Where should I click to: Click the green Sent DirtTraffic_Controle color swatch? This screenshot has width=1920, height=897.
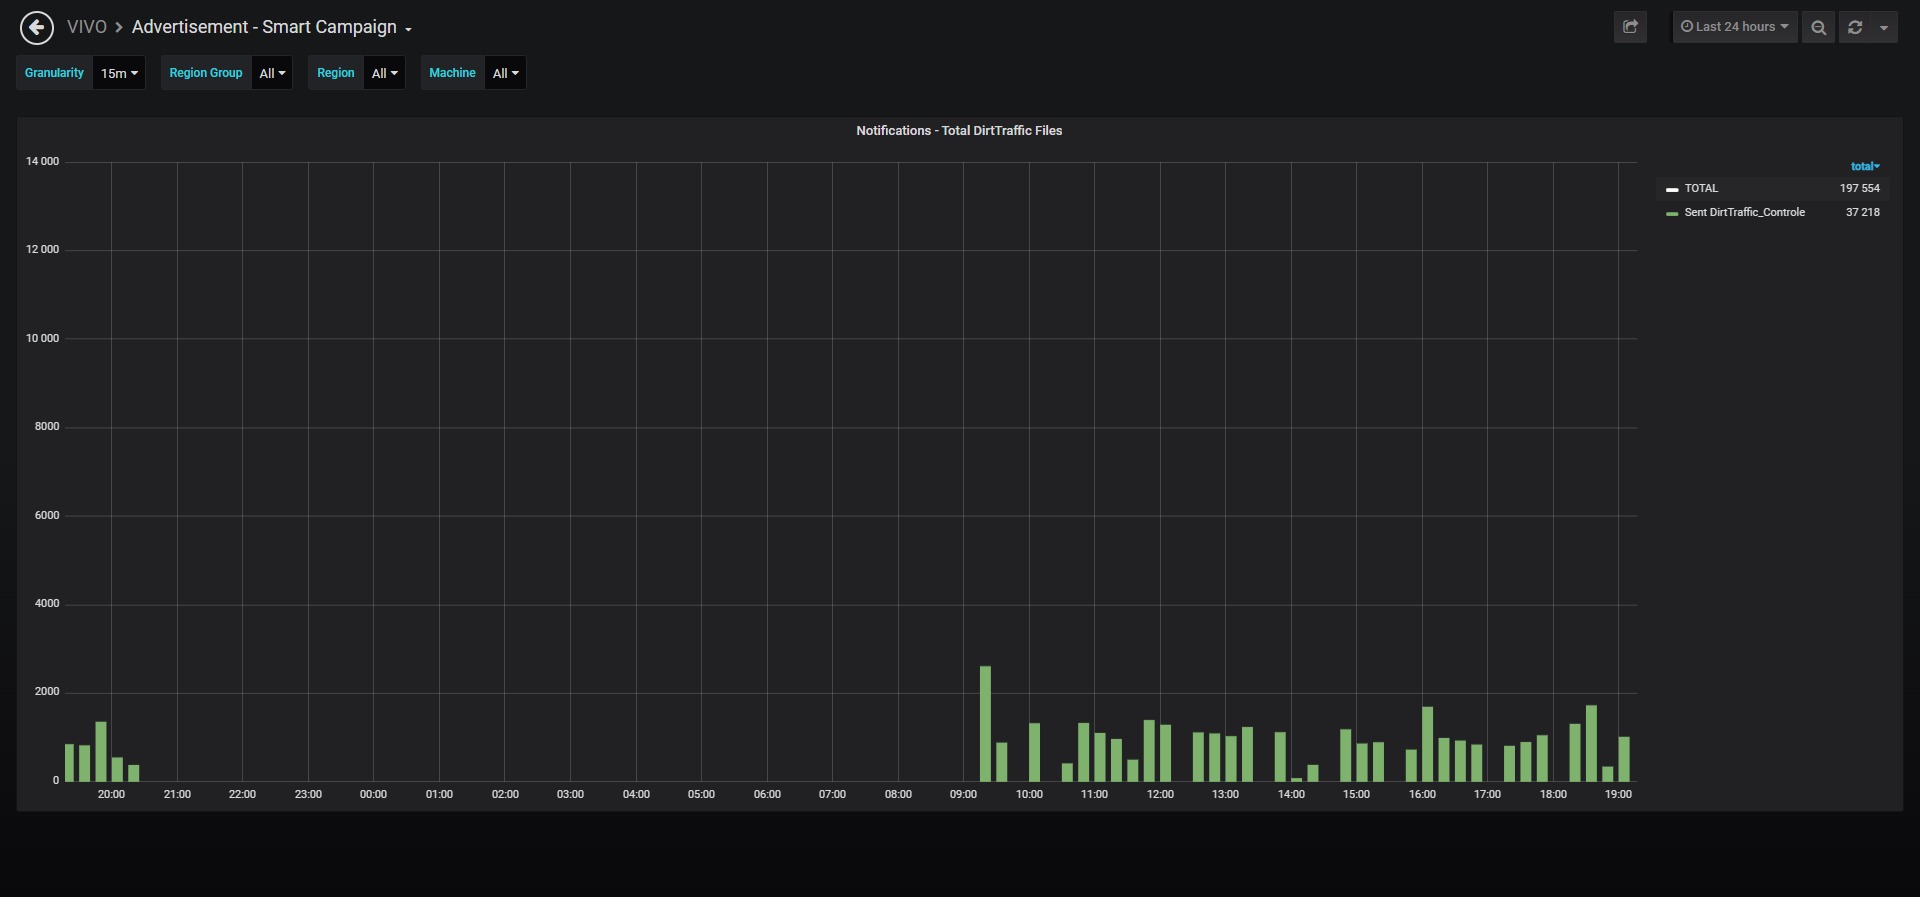(1672, 213)
